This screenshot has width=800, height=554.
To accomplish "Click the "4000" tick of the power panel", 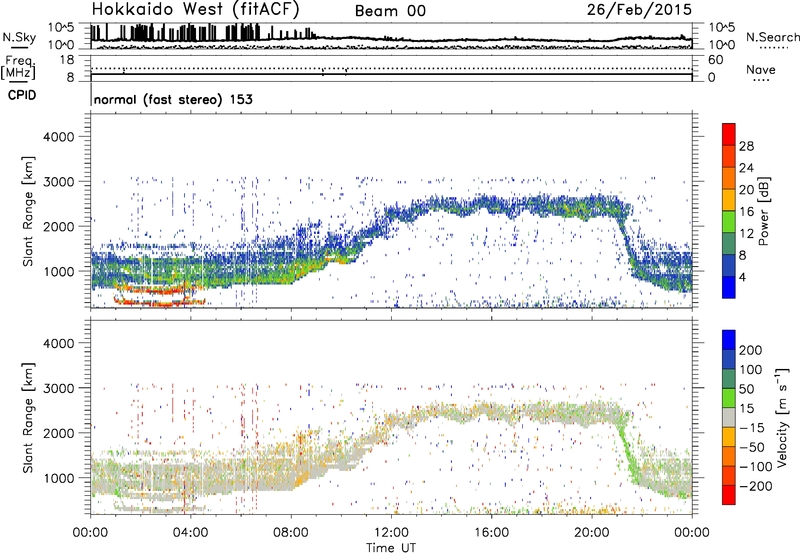I will click(x=58, y=137).
